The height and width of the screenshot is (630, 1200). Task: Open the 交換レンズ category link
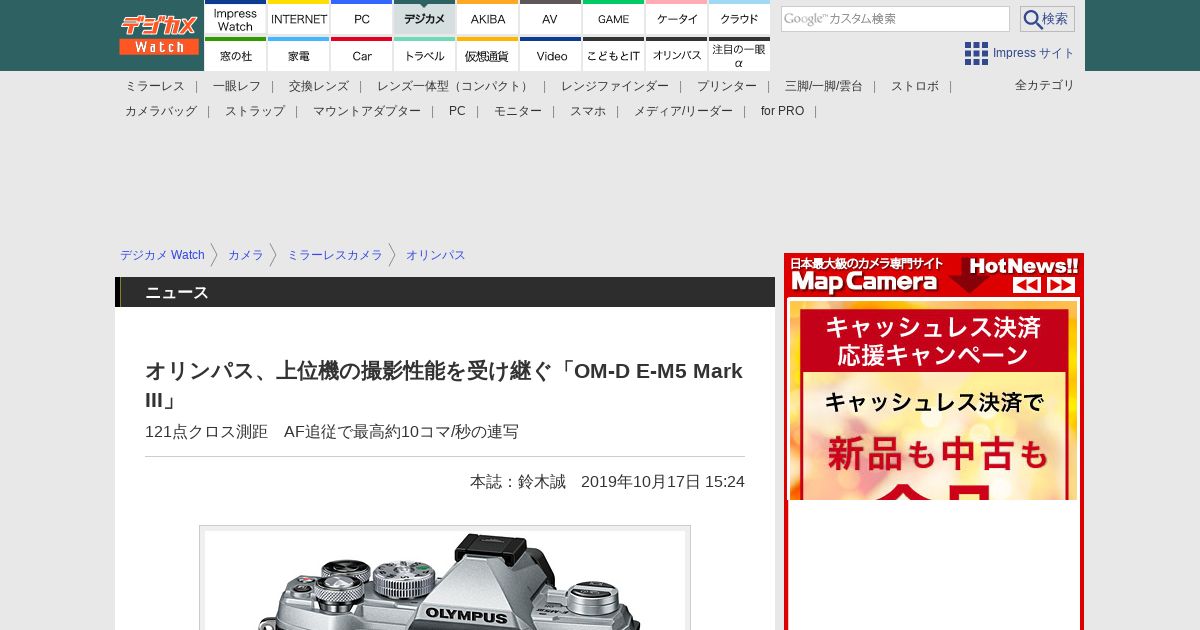click(x=319, y=86)
